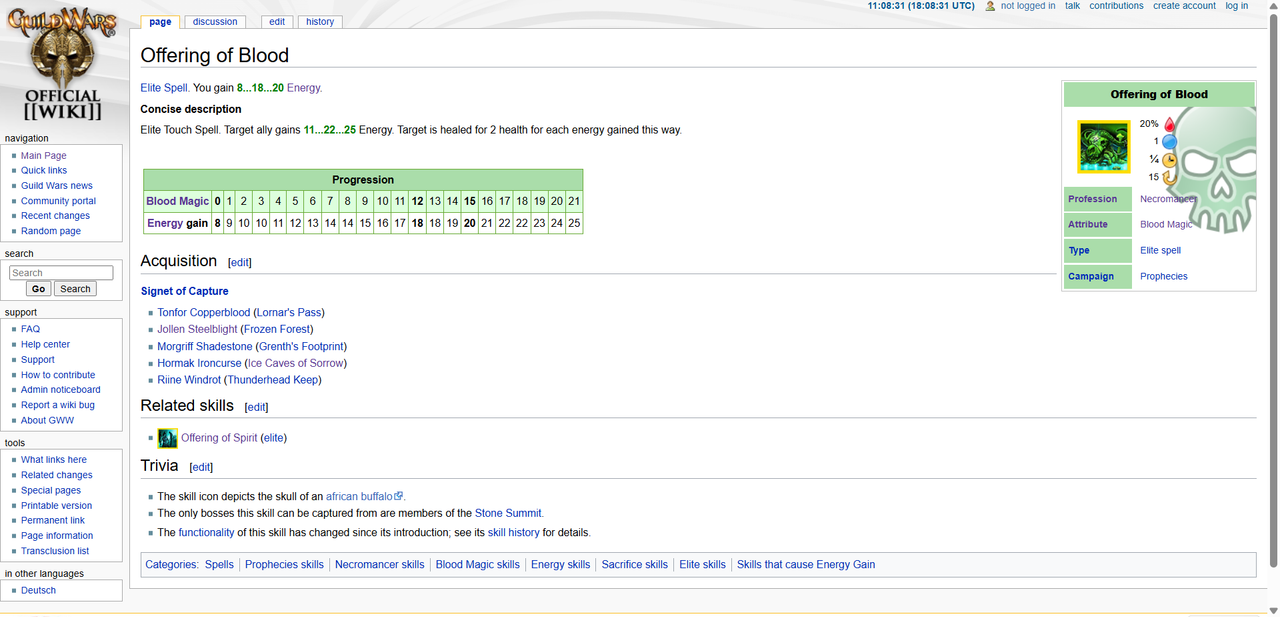This screenshot has width=1280, height=617.
Task: Click the not logged in user icon
Action: tap(990, 6)
